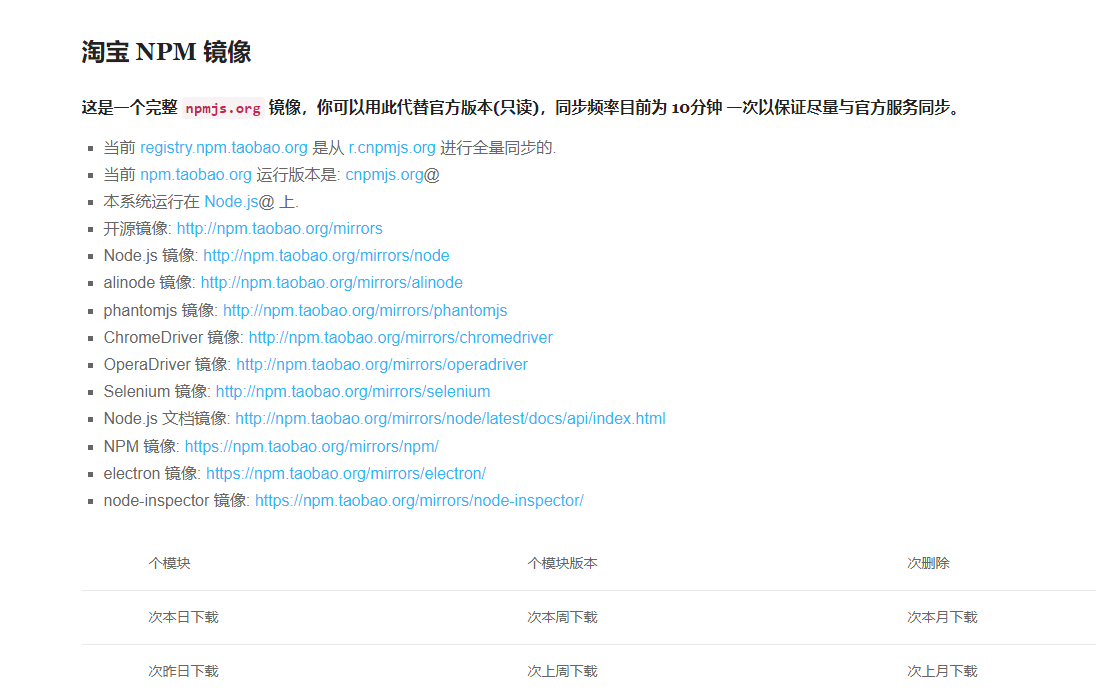Open the Node.js docs api index.html link
Viewport: 1096px width, 692px height.
pos(450,419)
